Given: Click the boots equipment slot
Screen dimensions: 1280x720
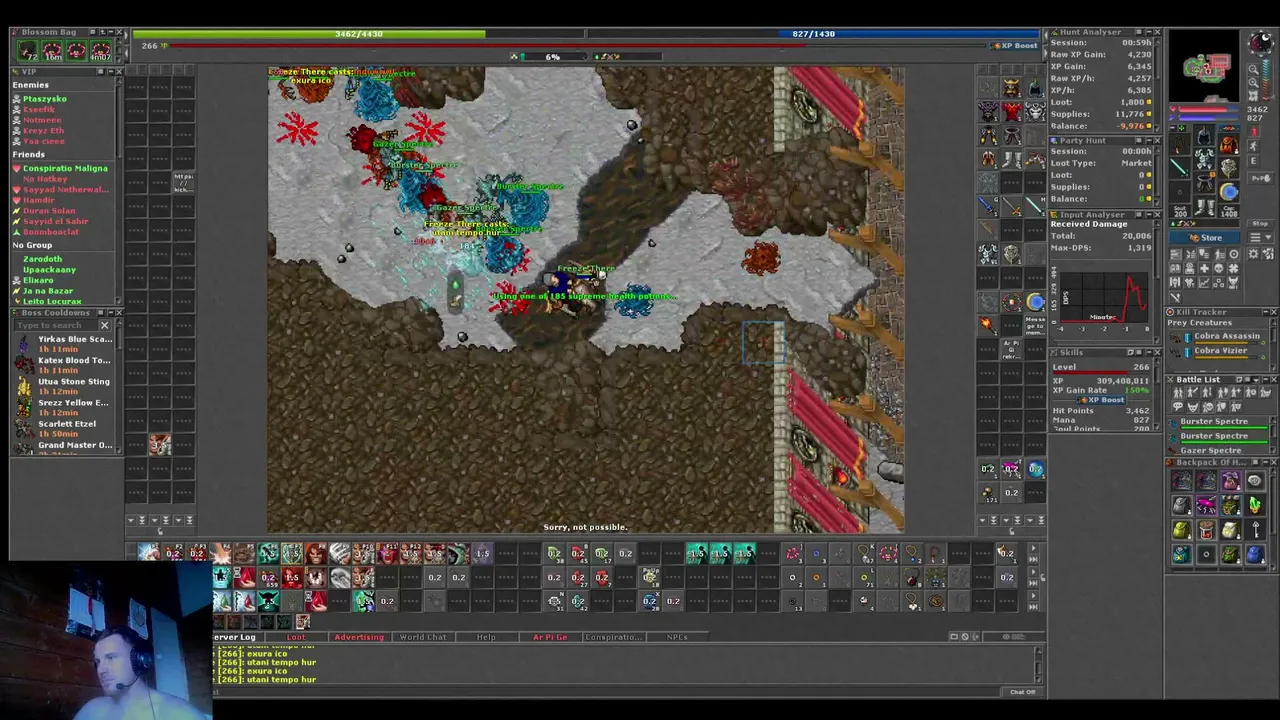Looking at the screenshot, I should [1203, 206].
